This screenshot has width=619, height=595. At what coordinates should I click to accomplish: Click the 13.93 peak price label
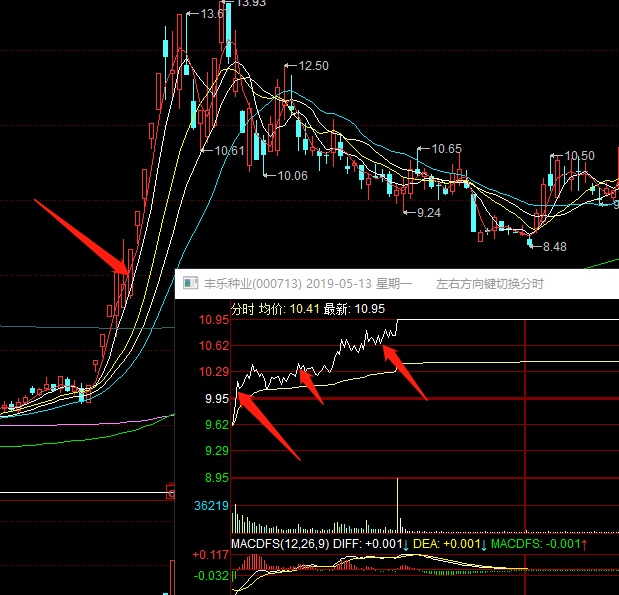tap(251, 3)
